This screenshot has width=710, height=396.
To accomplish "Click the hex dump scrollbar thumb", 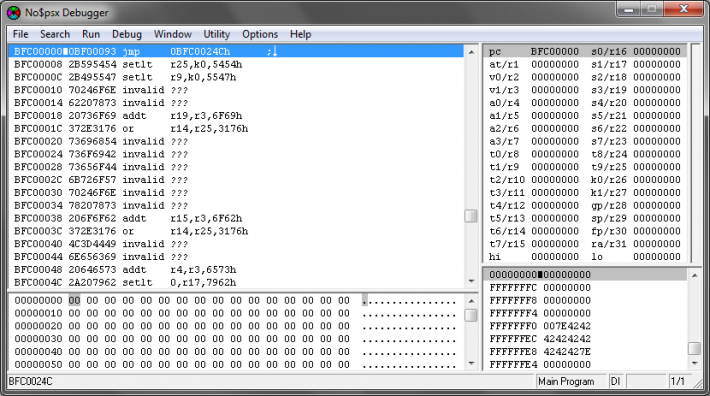I will (x=471, y=315).
